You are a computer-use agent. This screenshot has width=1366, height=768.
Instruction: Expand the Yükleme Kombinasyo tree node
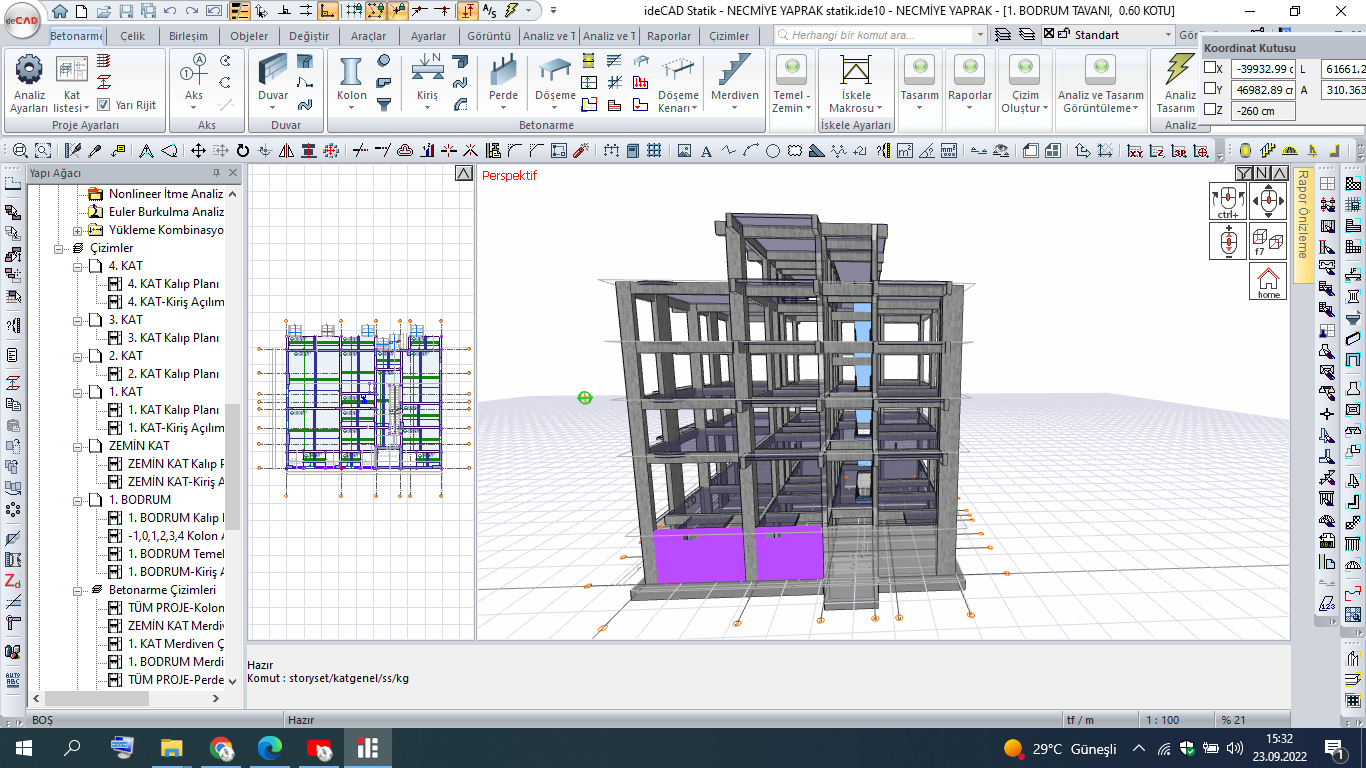pos(77,230)
